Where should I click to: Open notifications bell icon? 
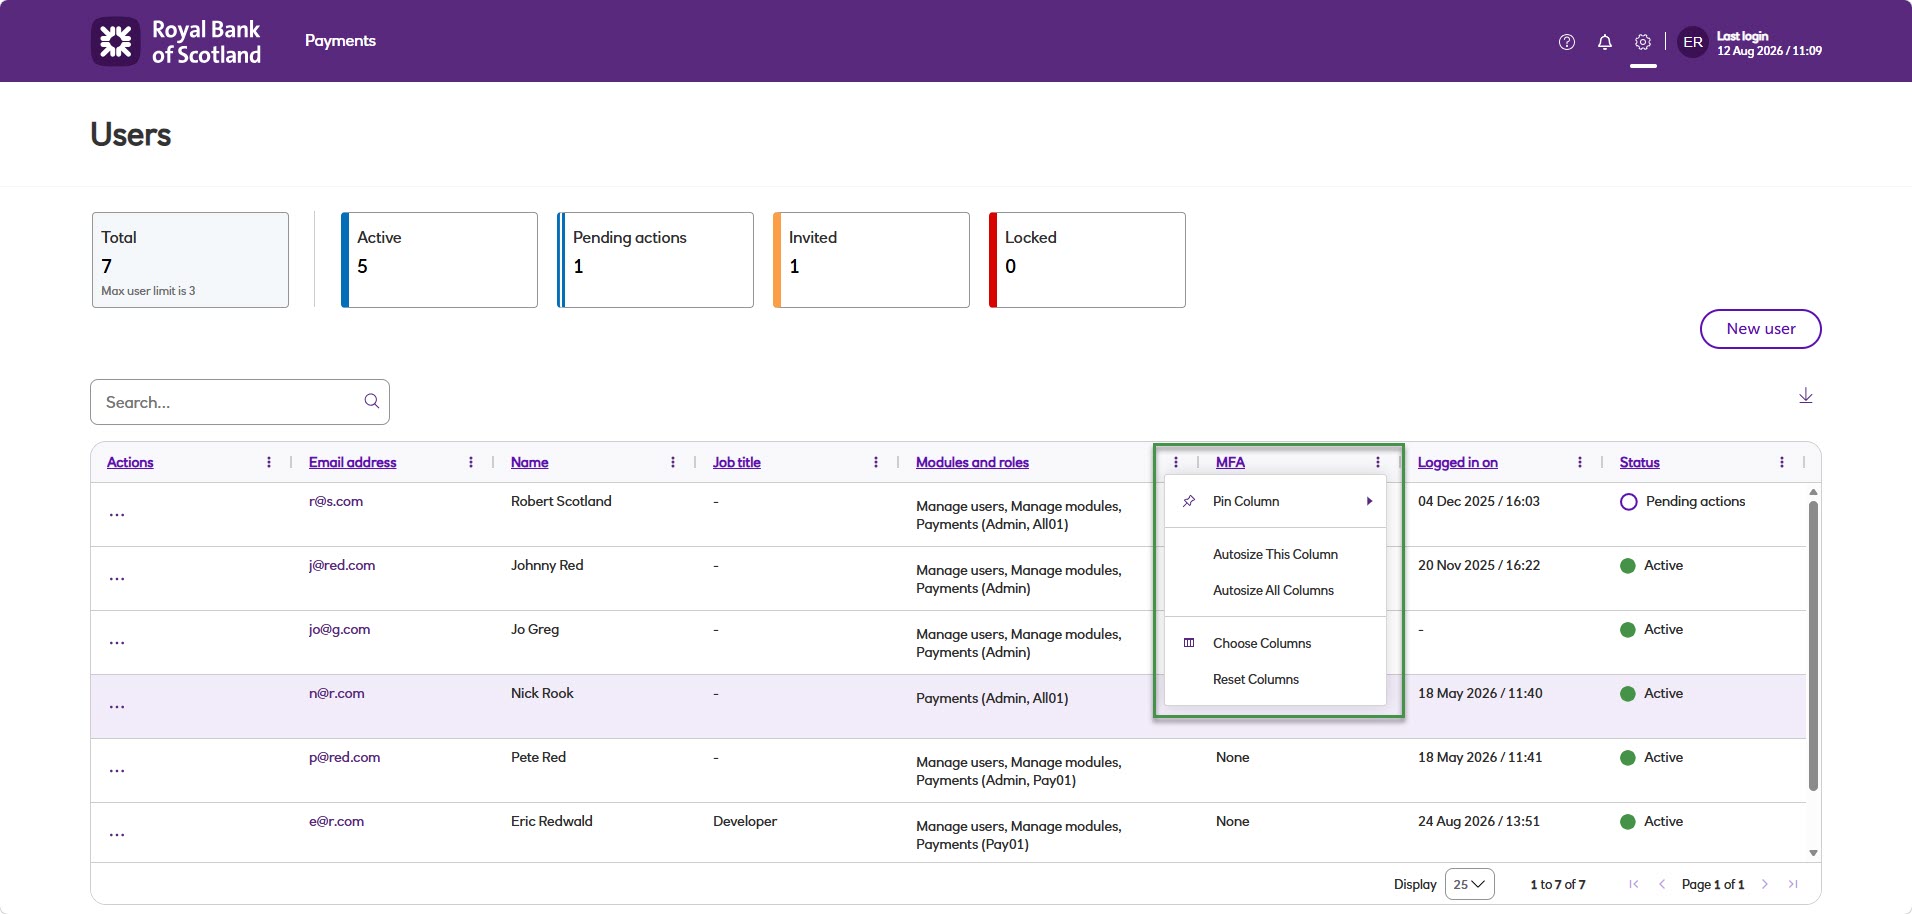coord(1605,42)
